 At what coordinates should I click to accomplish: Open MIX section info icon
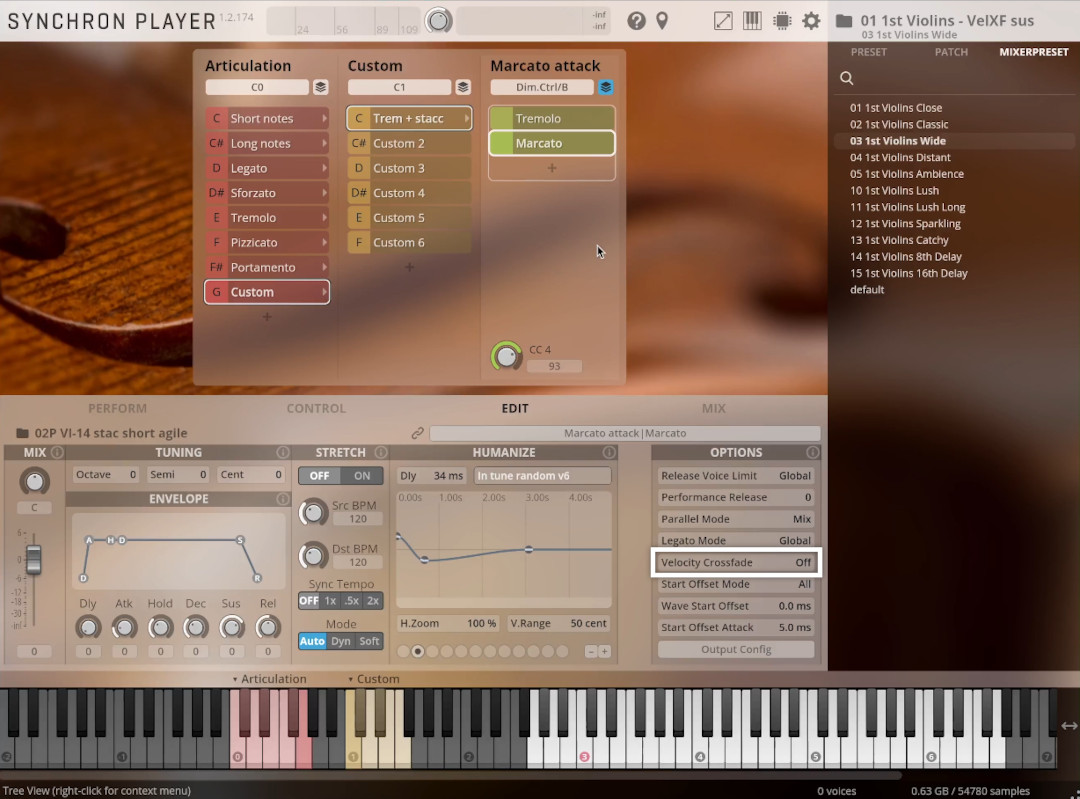pos(57,453)
